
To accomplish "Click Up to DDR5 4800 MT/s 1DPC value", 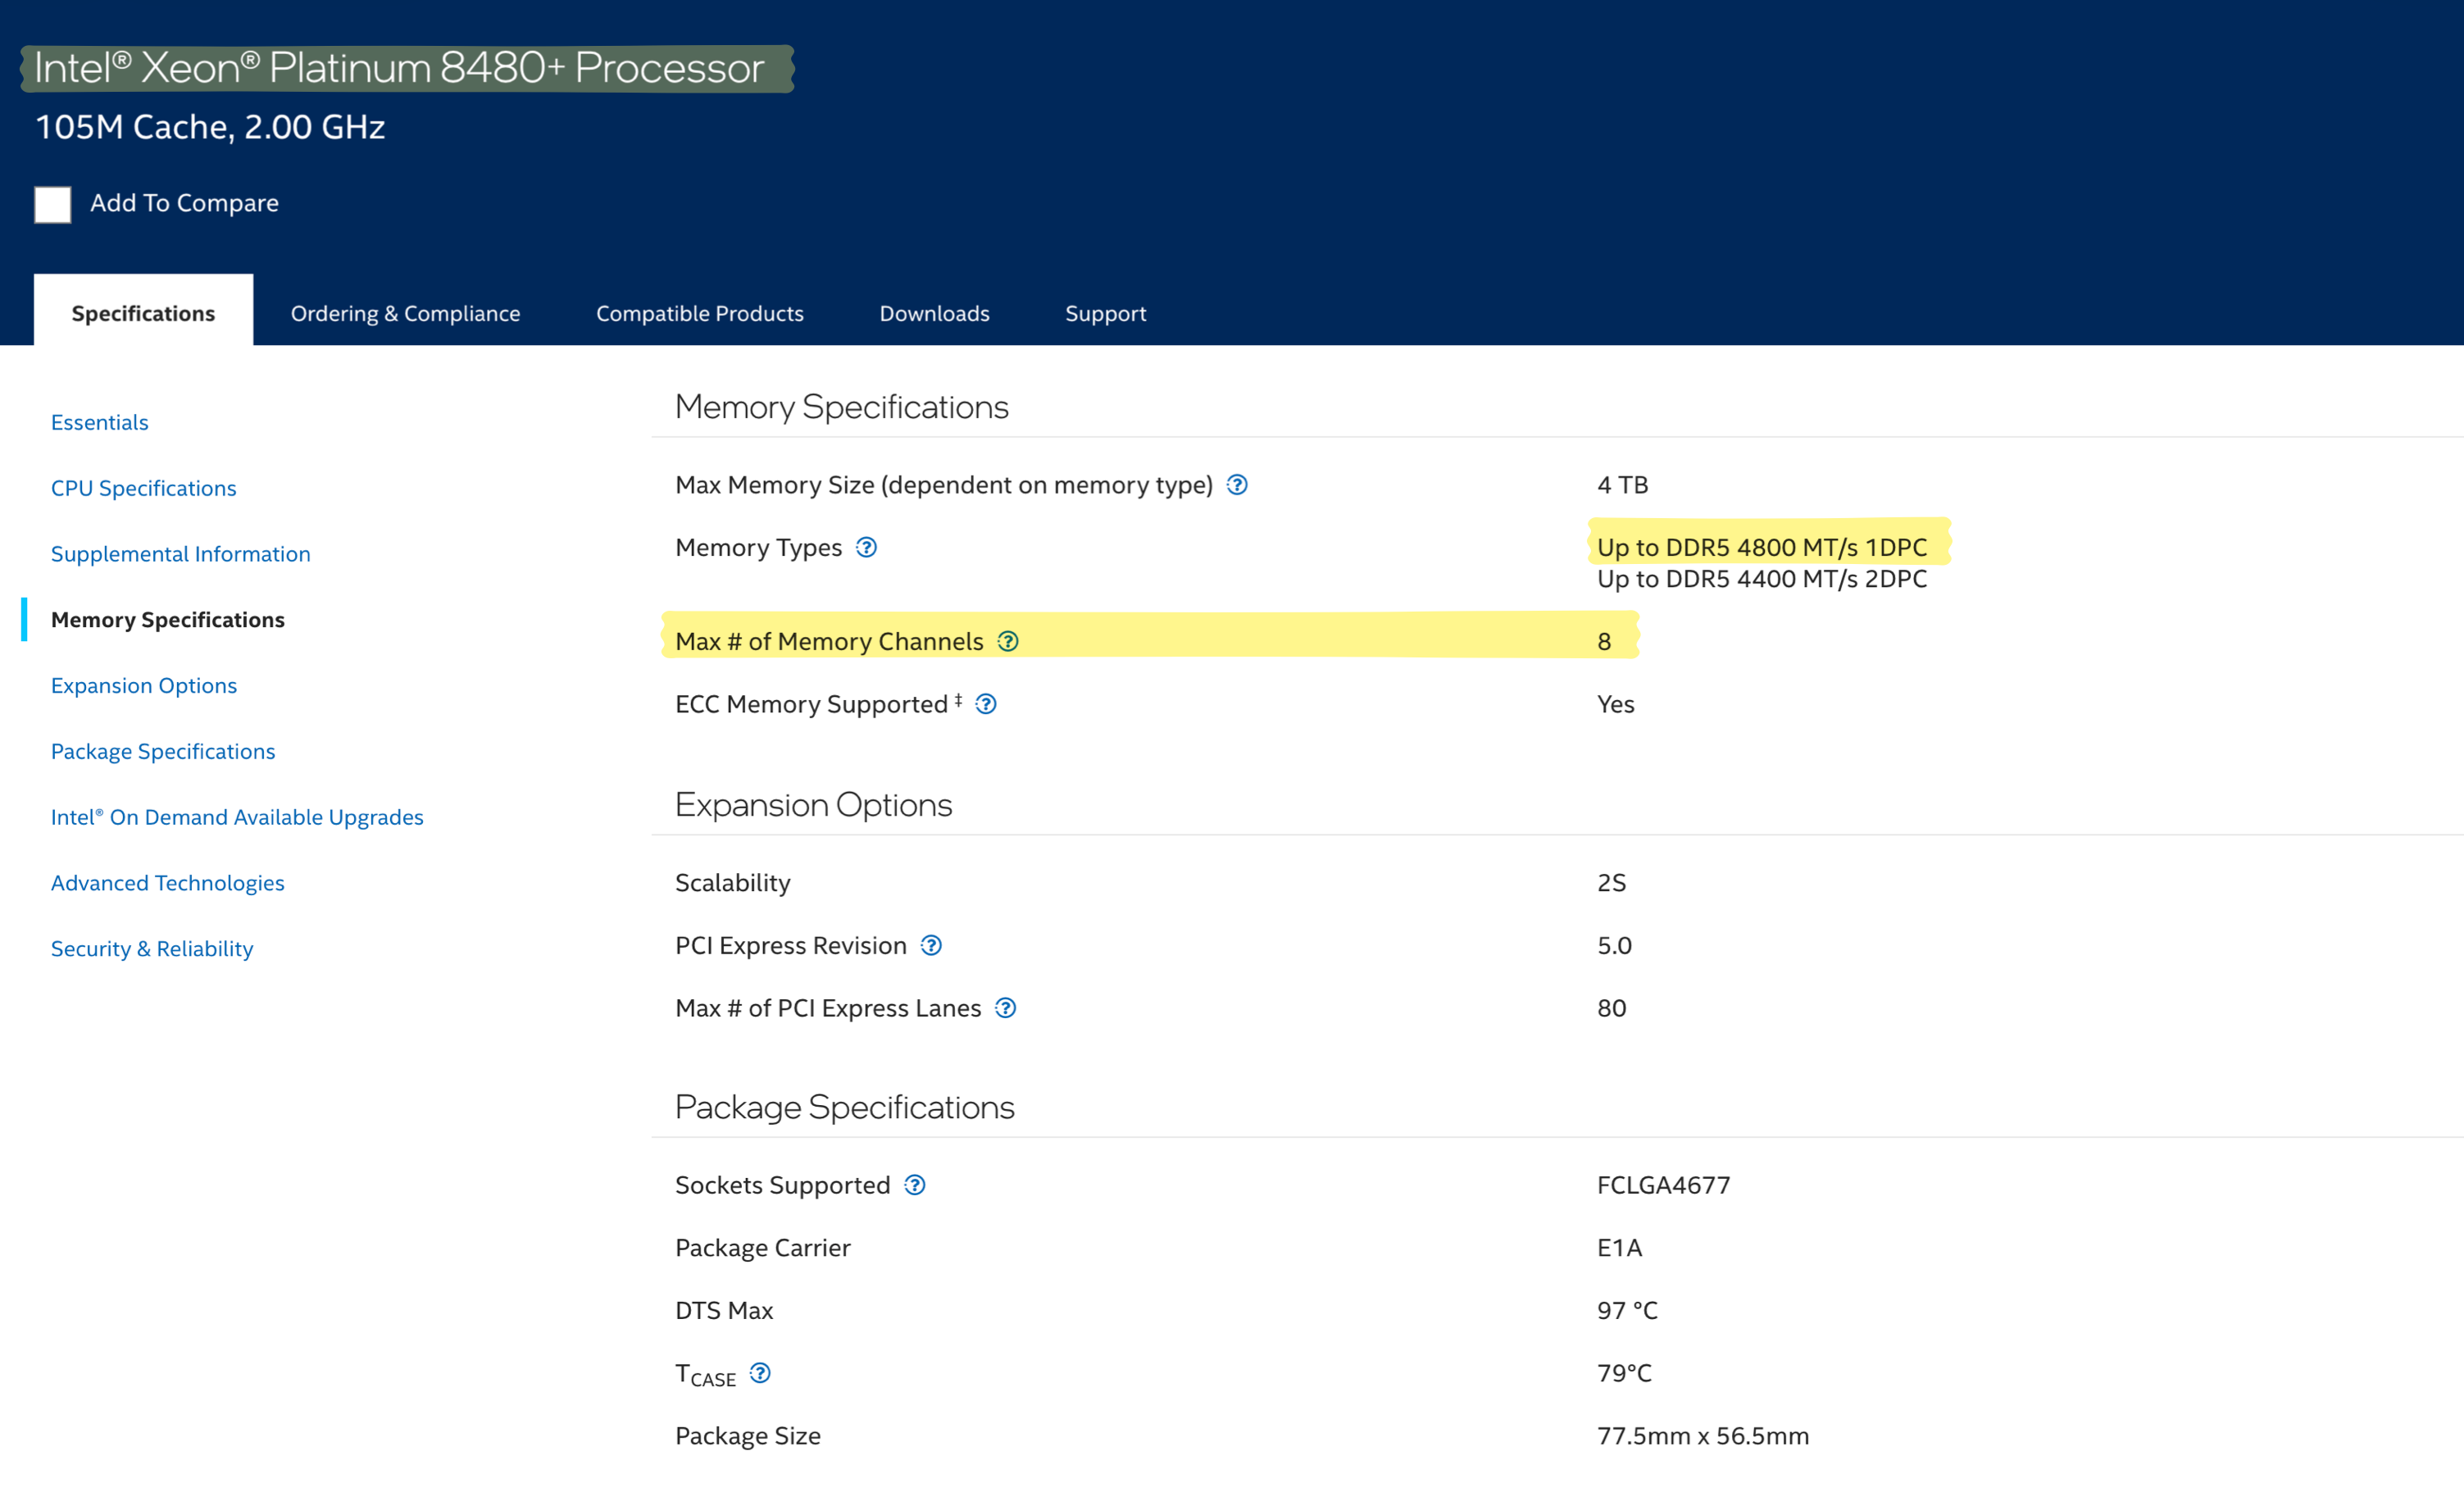I will coord(1762,548).
